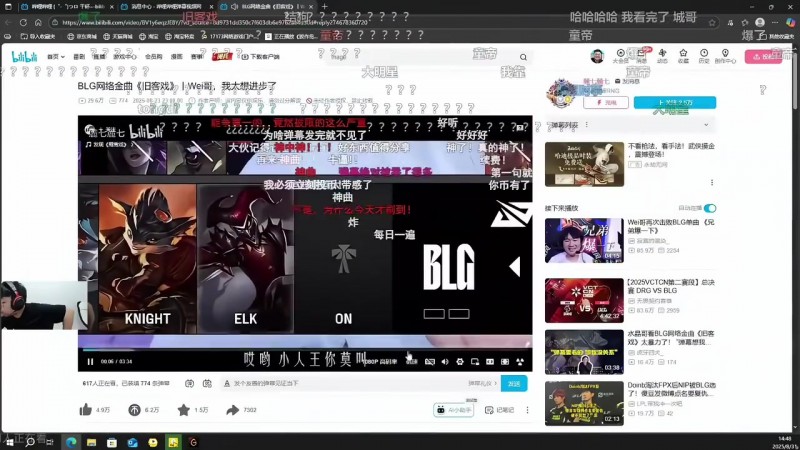Screen dimensions: 800x450
Task: Toggle the 自动连播 autoplay switch
Action: point(710,208)
